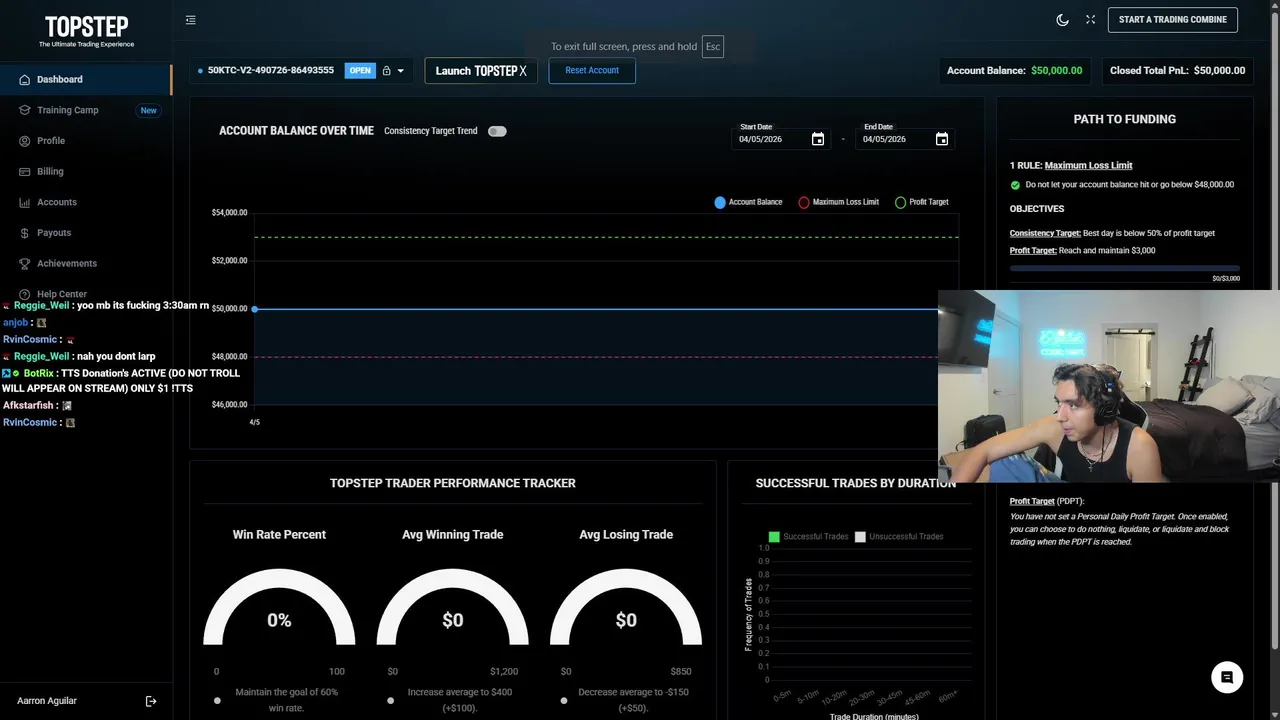Viewport: 1280px width, 720px height.
Task: Open the Training Camp menu item
Action: (x=86, y=110)
